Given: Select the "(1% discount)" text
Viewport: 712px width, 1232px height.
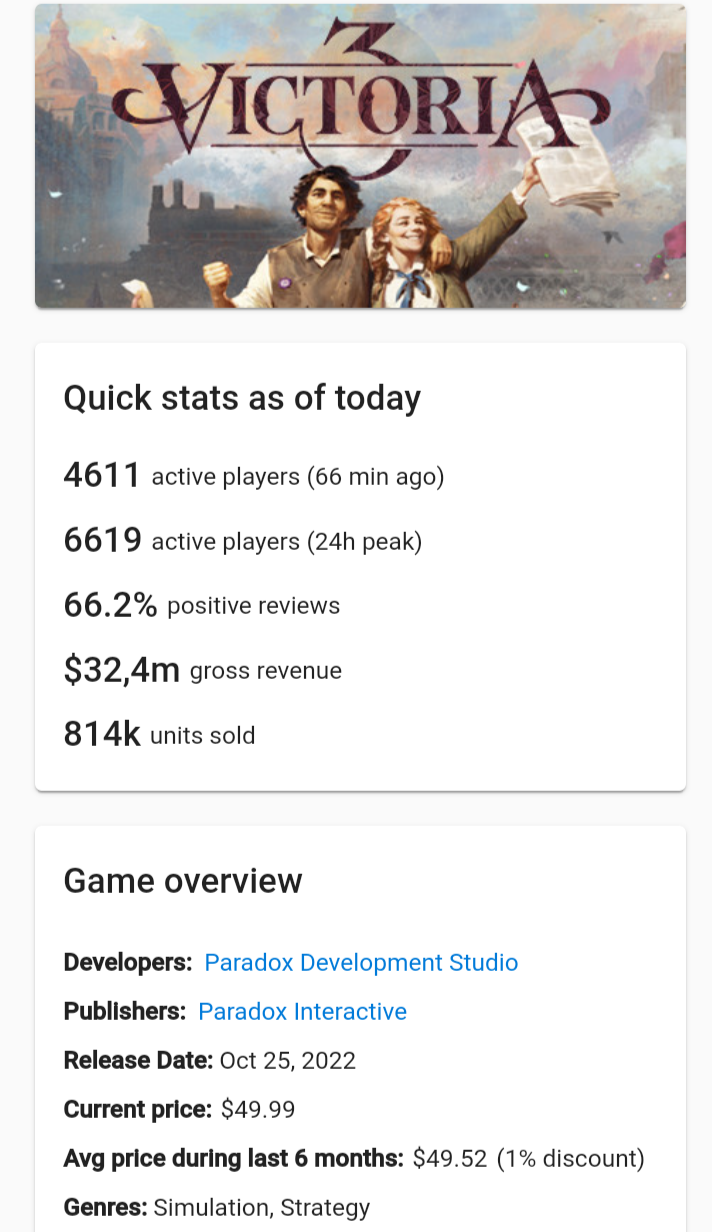Looking at the screenshot, I should pyautogui.click(x=571, y=1158).
